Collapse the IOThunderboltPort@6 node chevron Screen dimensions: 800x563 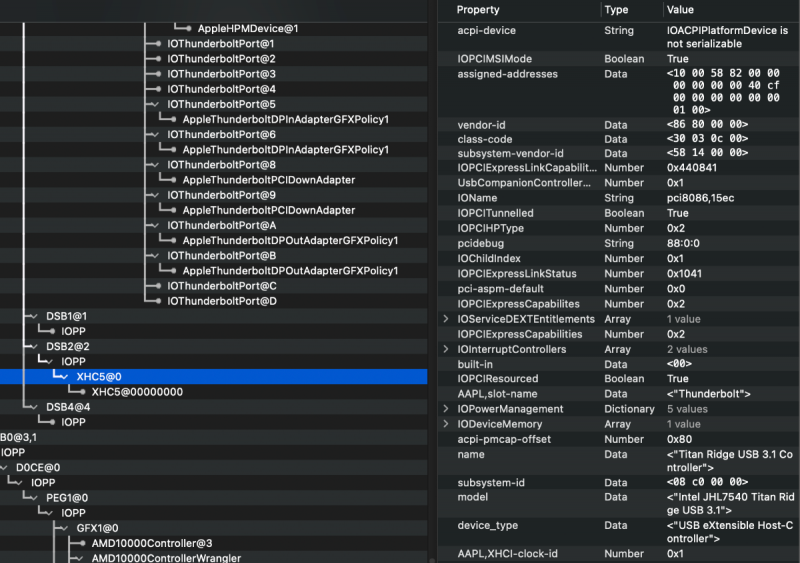click(x=155, y=134)
